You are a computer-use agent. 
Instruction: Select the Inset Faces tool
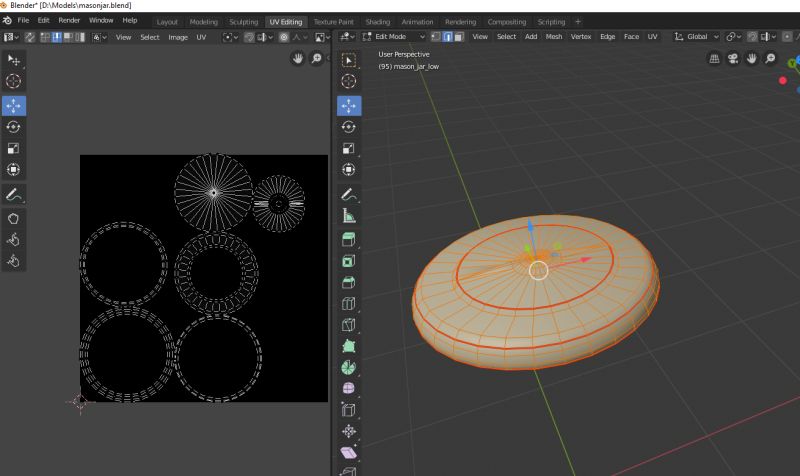pyautogui.click(x=349, y=261)
